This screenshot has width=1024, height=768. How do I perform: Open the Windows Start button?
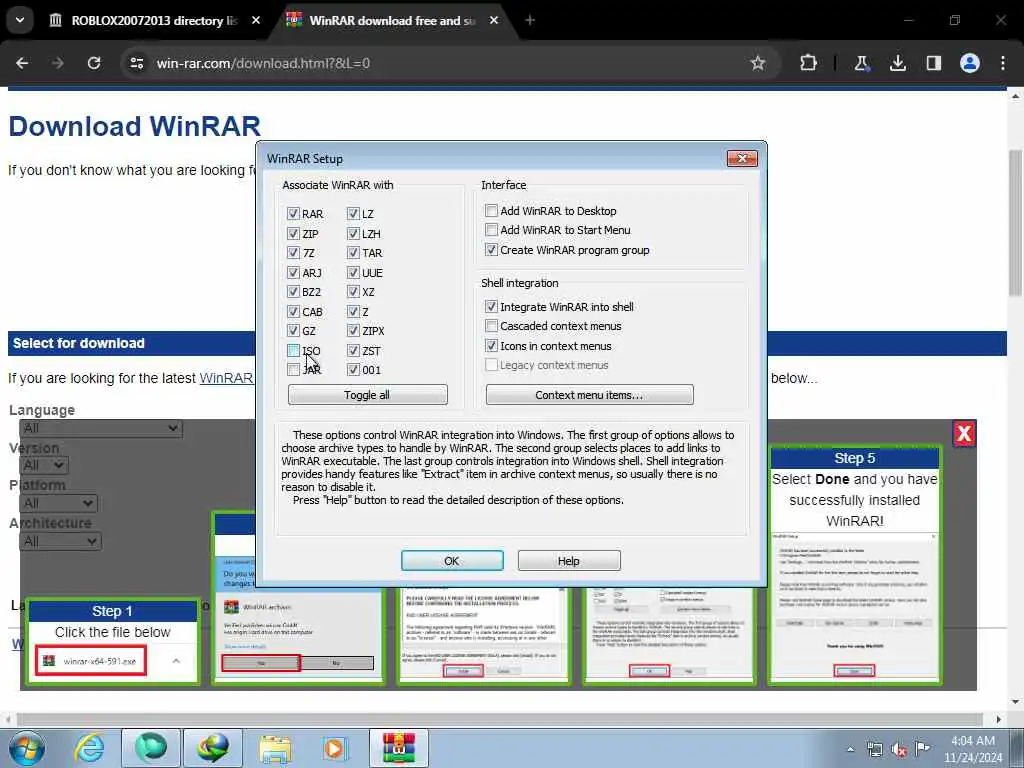click(26, 748)
